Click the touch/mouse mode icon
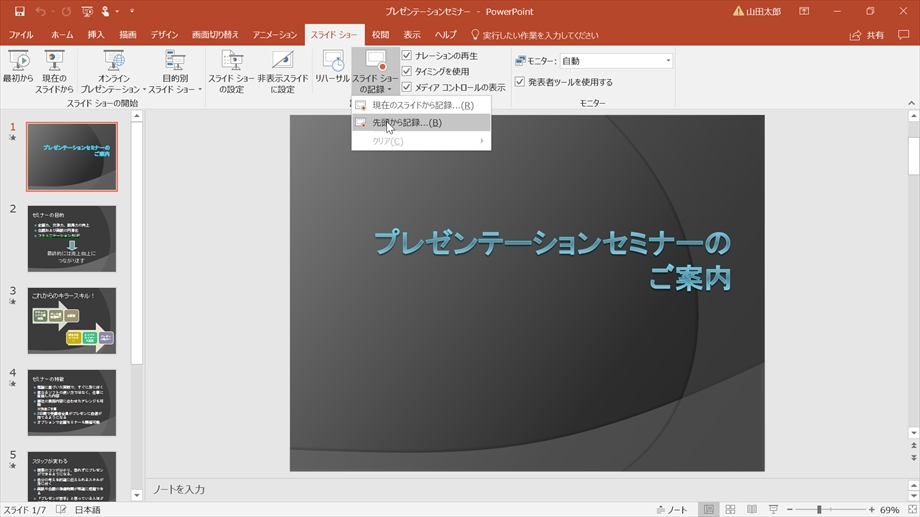The height and width of the screenshot is (517, 920). 106,11
